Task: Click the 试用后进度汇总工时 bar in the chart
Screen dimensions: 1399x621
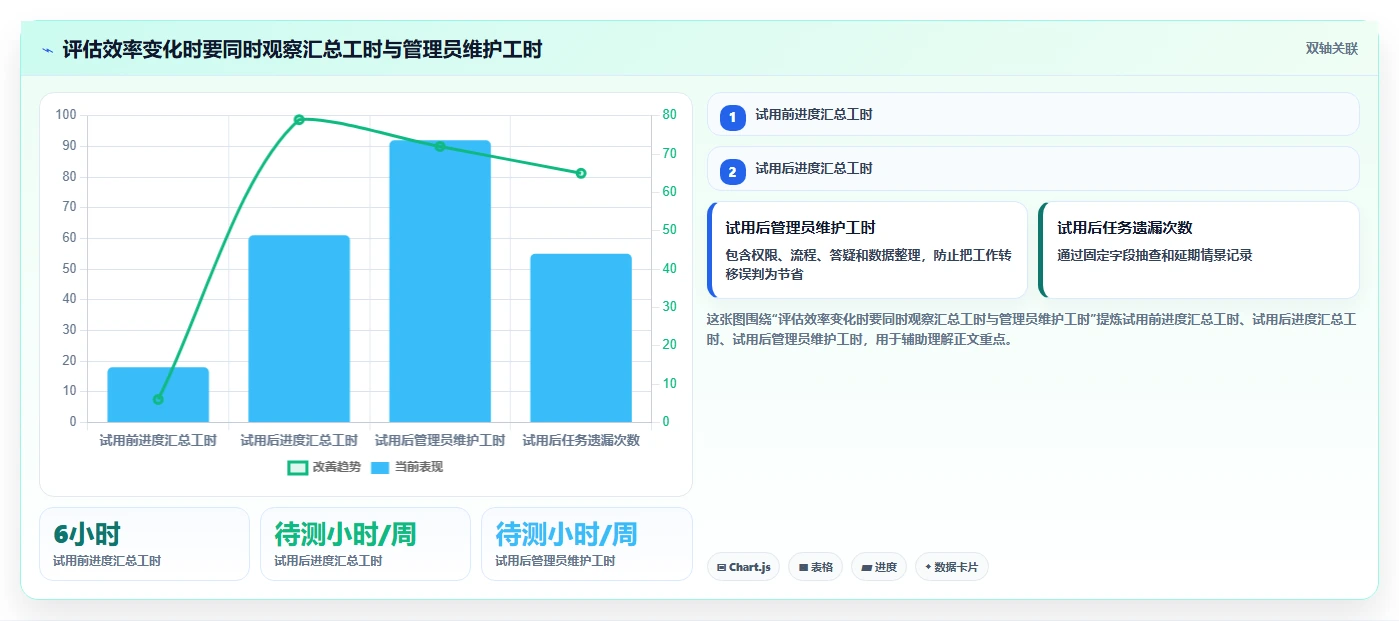Action: [x=299, y=328]
